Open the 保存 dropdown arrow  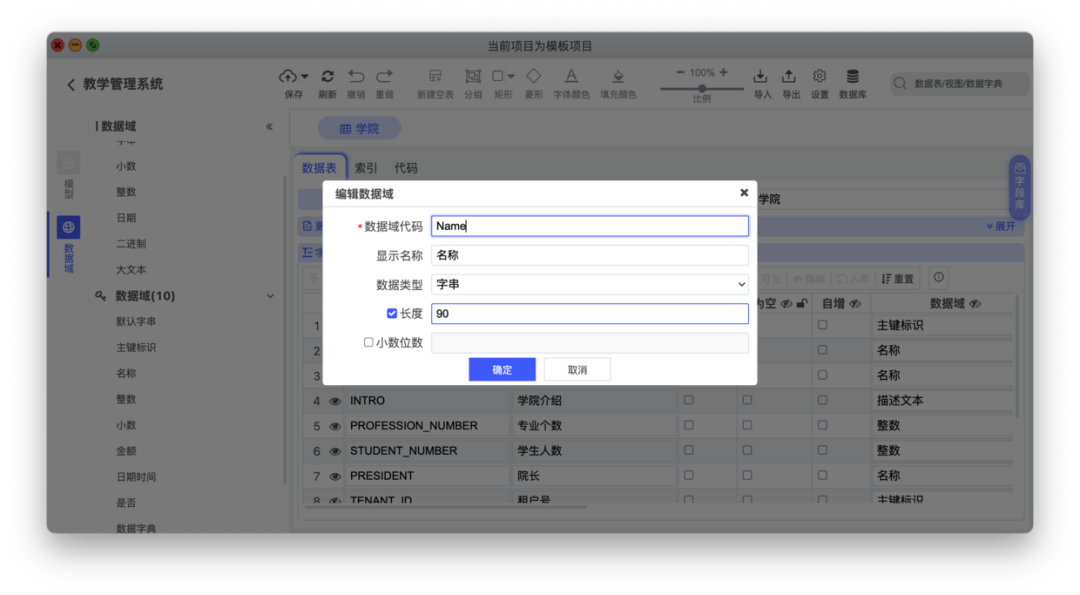pos(304,76)
